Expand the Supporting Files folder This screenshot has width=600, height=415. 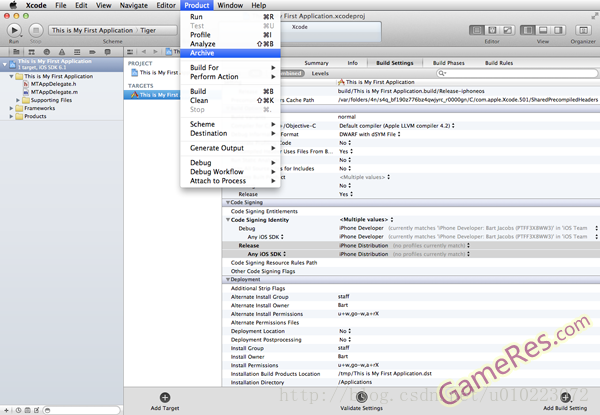(x=18, y=100)
